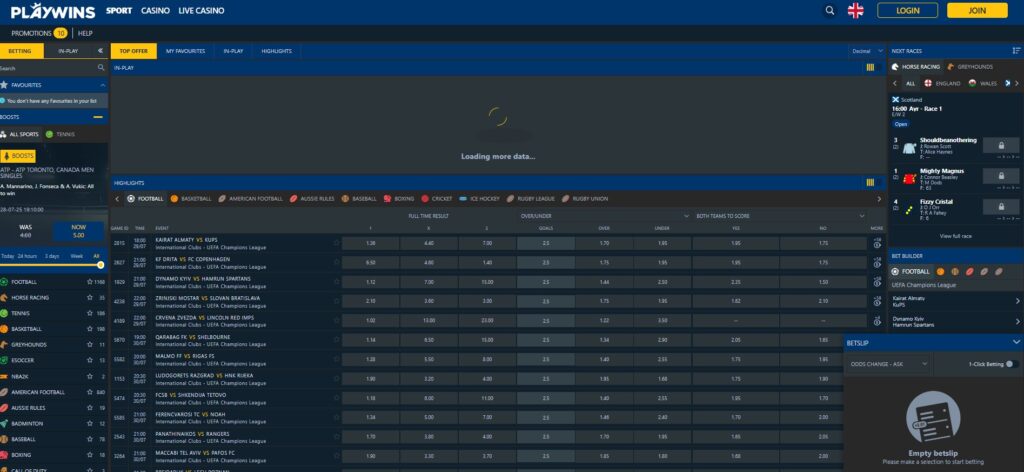Click the locked odds for Mighty Magnus

coord(1000,176)
